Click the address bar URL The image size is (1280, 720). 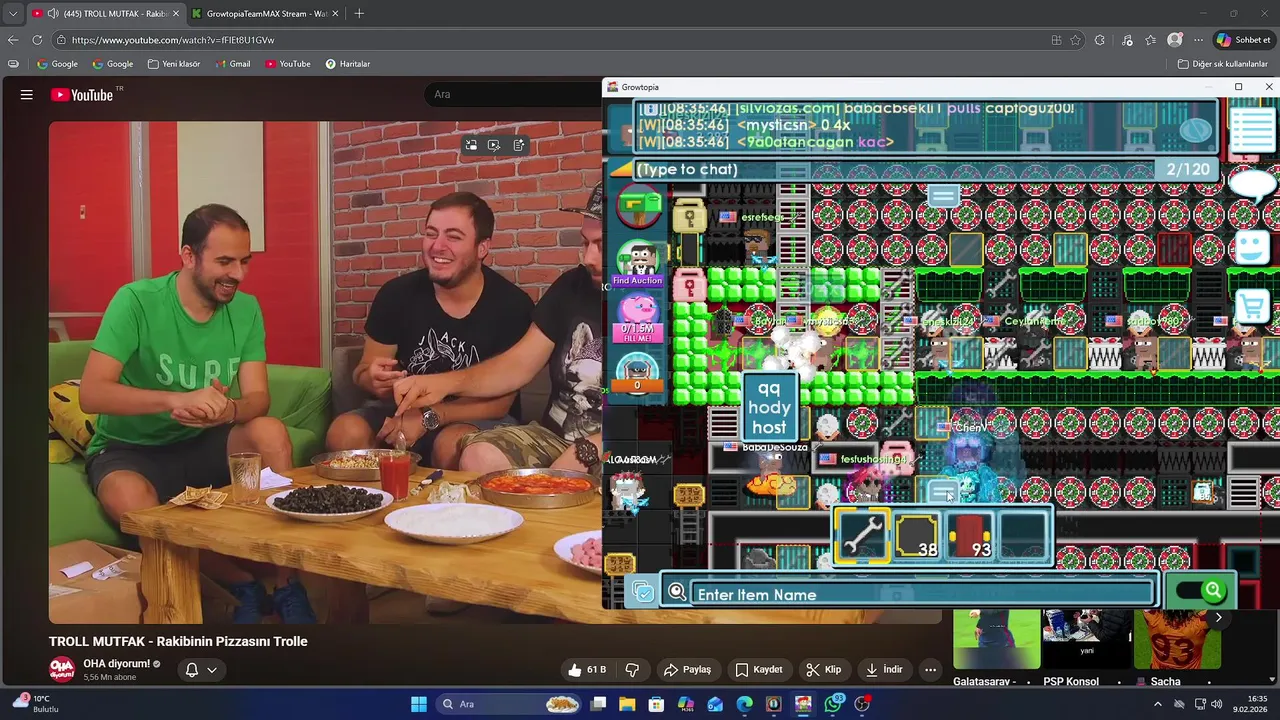[173, 40]
